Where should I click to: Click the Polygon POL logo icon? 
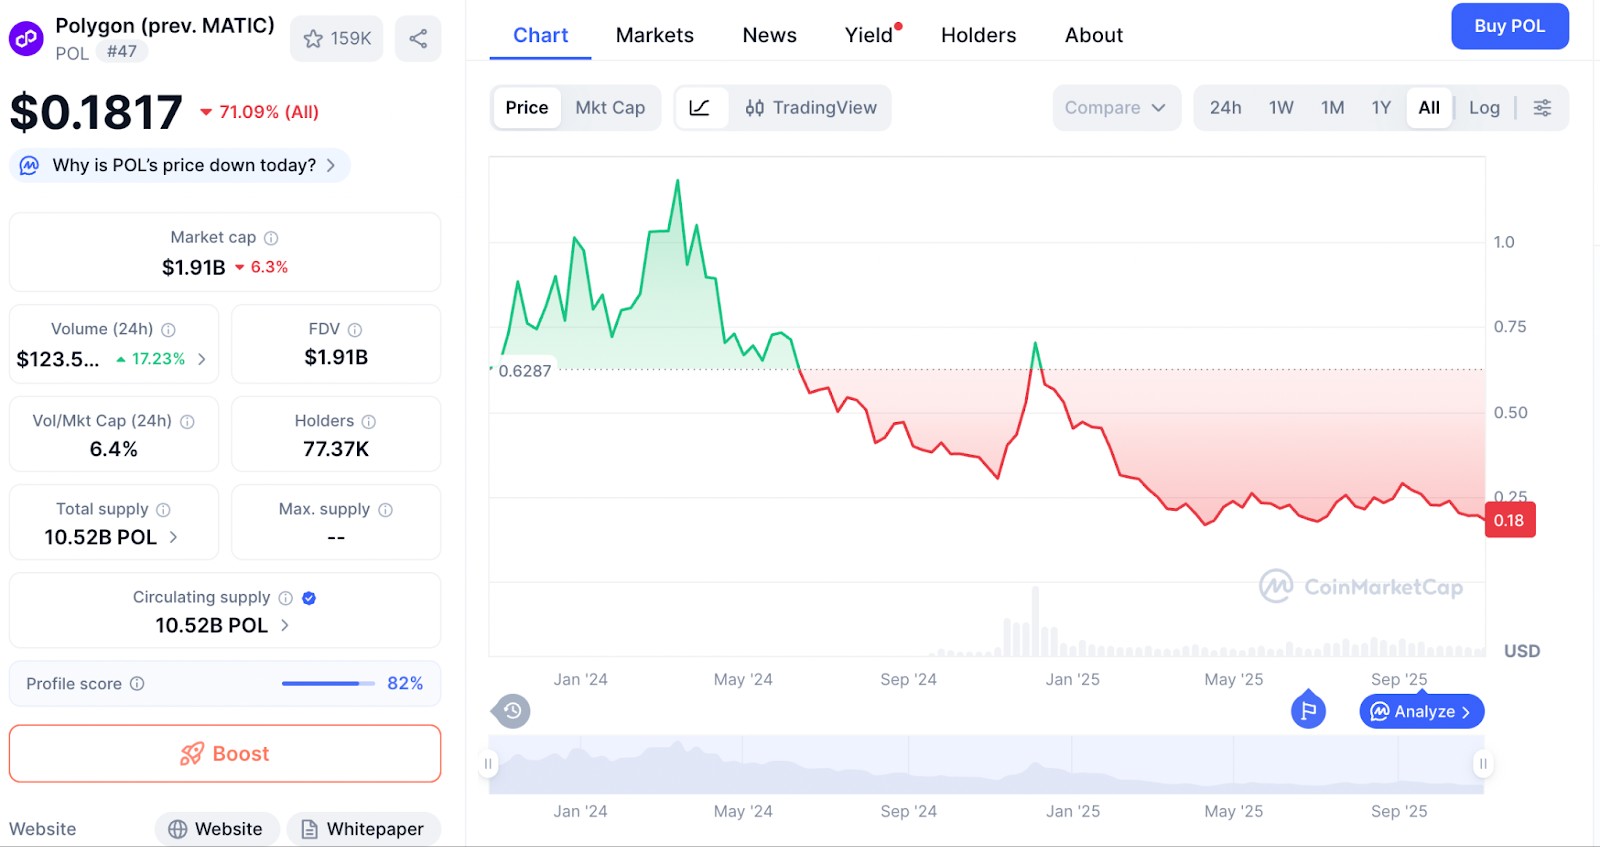pos(26,39)
